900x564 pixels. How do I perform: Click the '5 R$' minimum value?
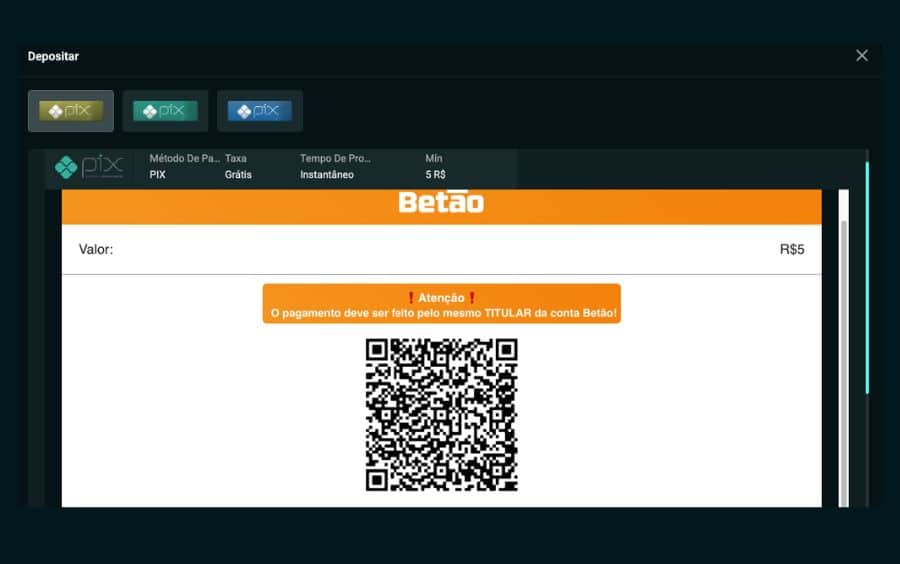pos(436,174)
